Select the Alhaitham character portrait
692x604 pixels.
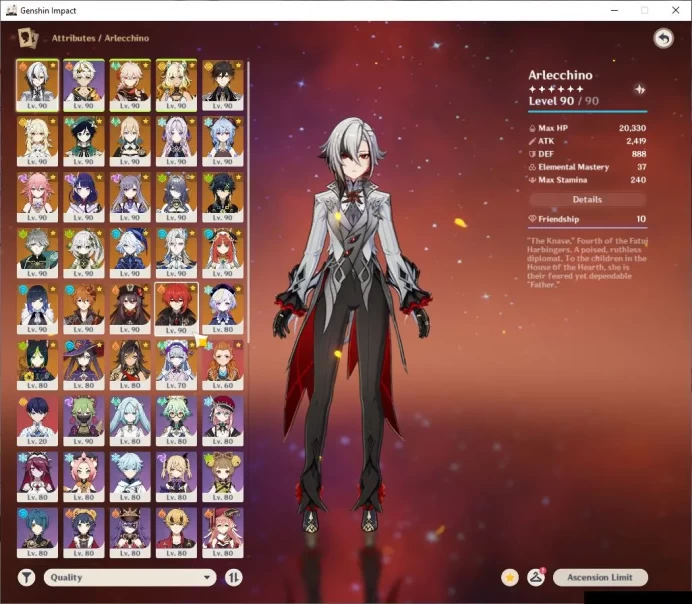(38, 253)
